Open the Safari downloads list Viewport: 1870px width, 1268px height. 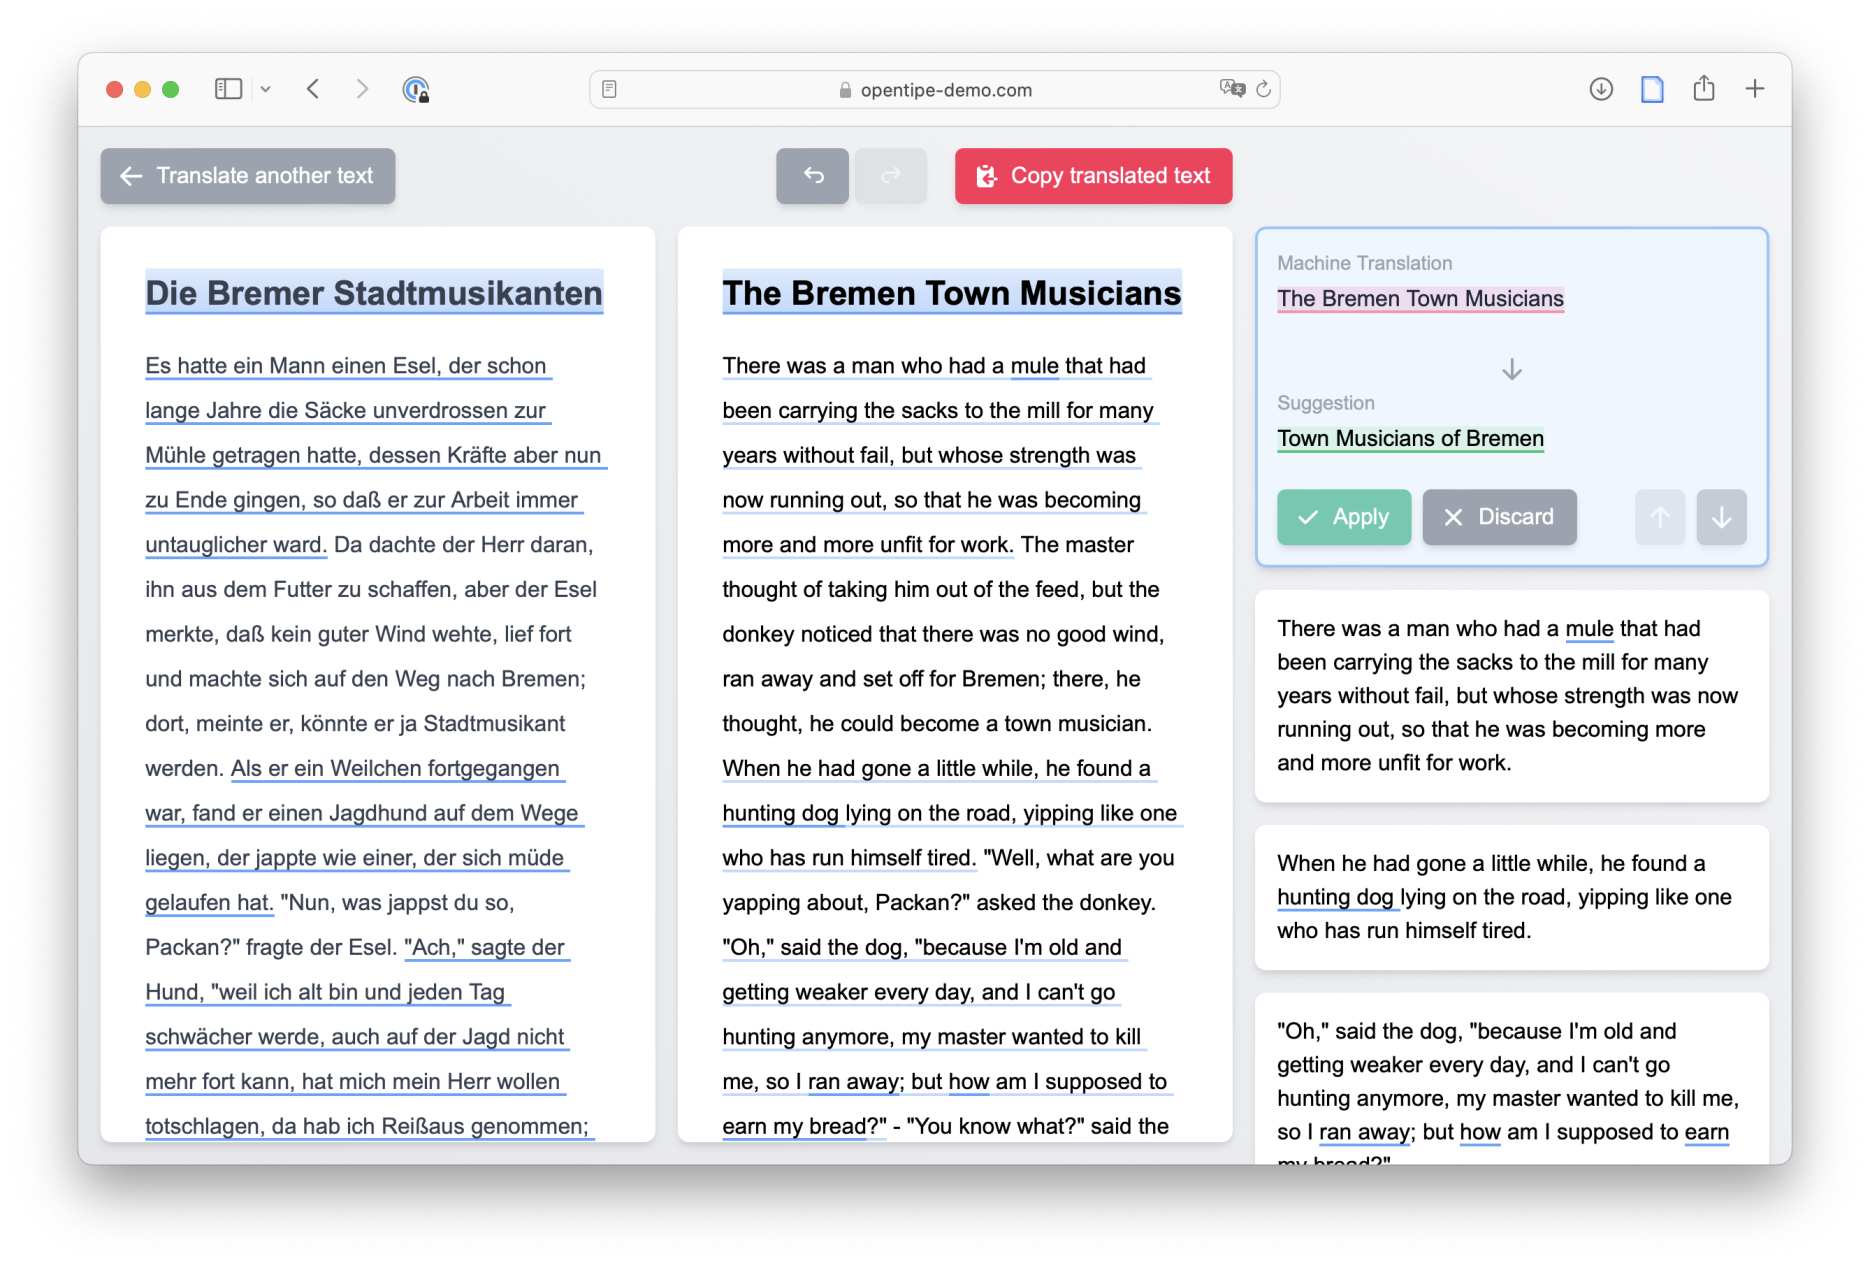tap(1601, 89)
